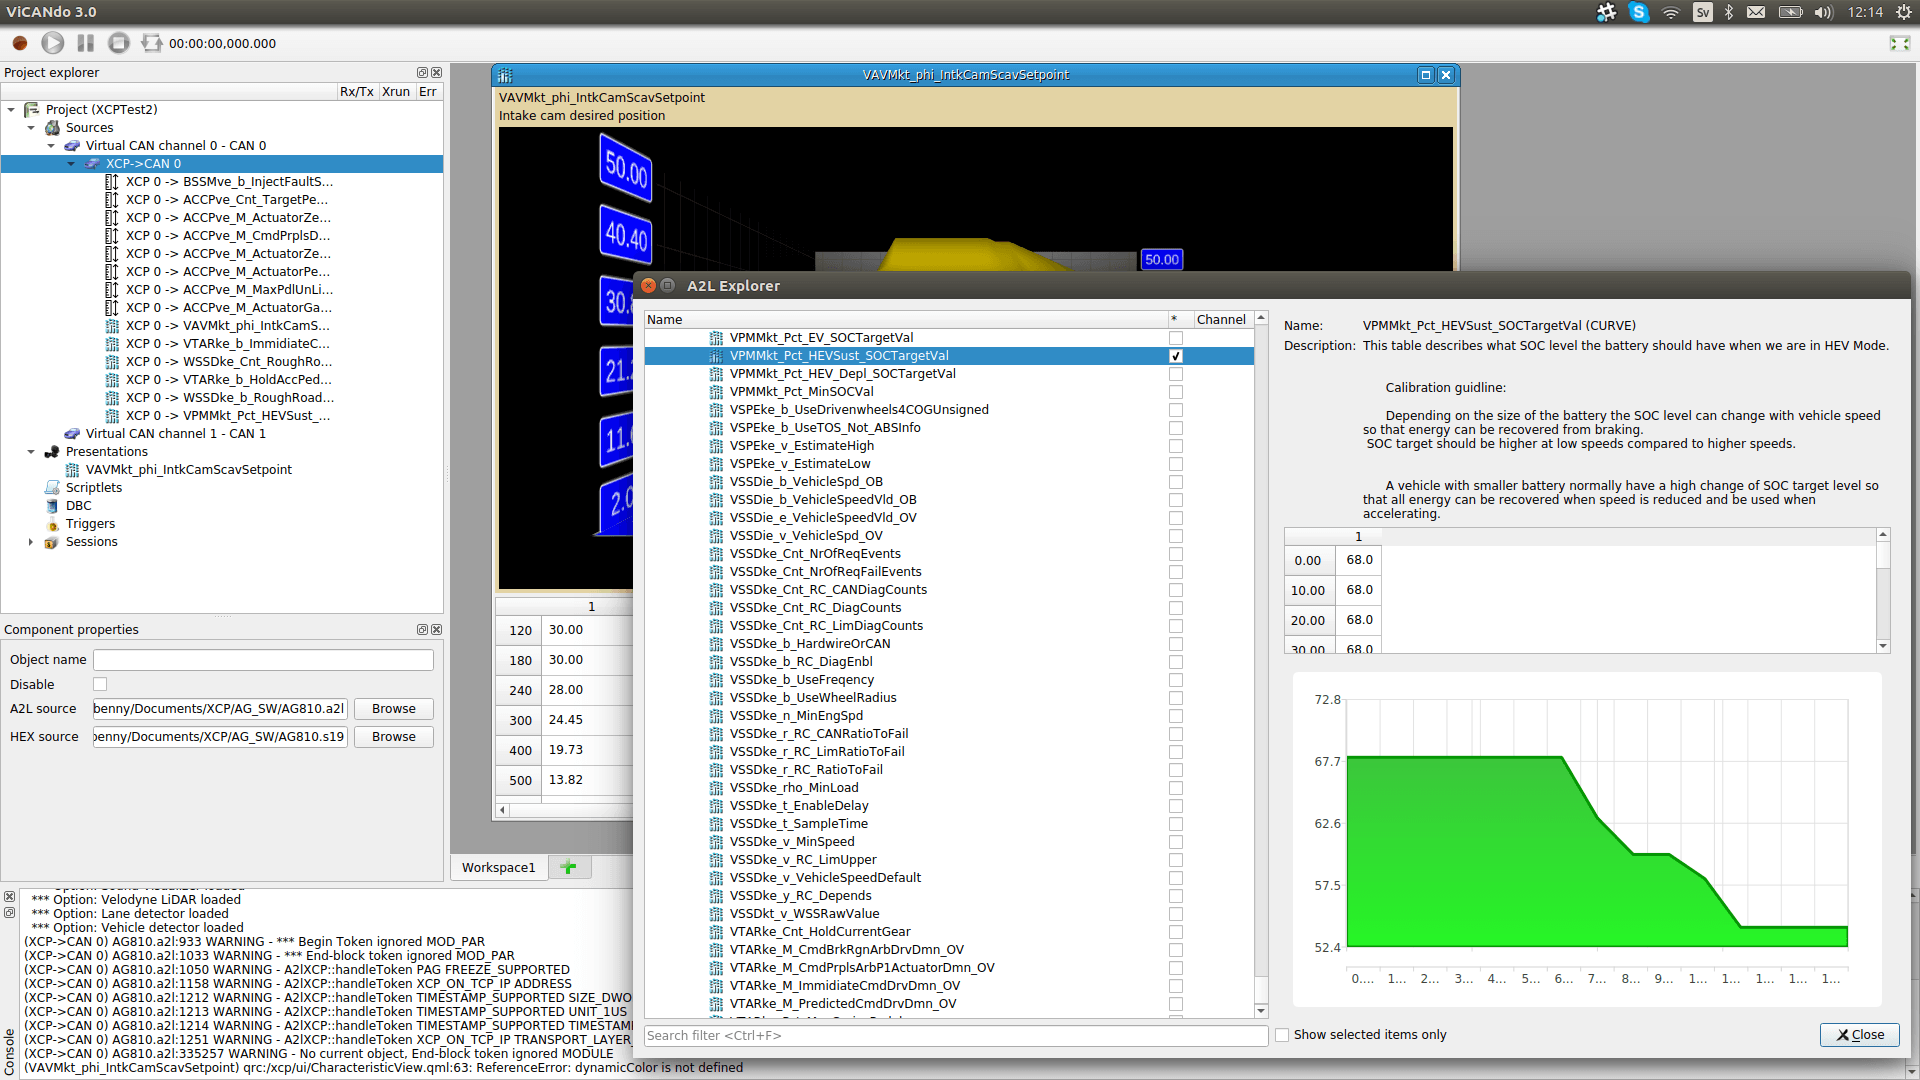This screenshot has width=1920, height=1080.
Task: Expand the Sessions tree node
Action: [x=31, y=541]
